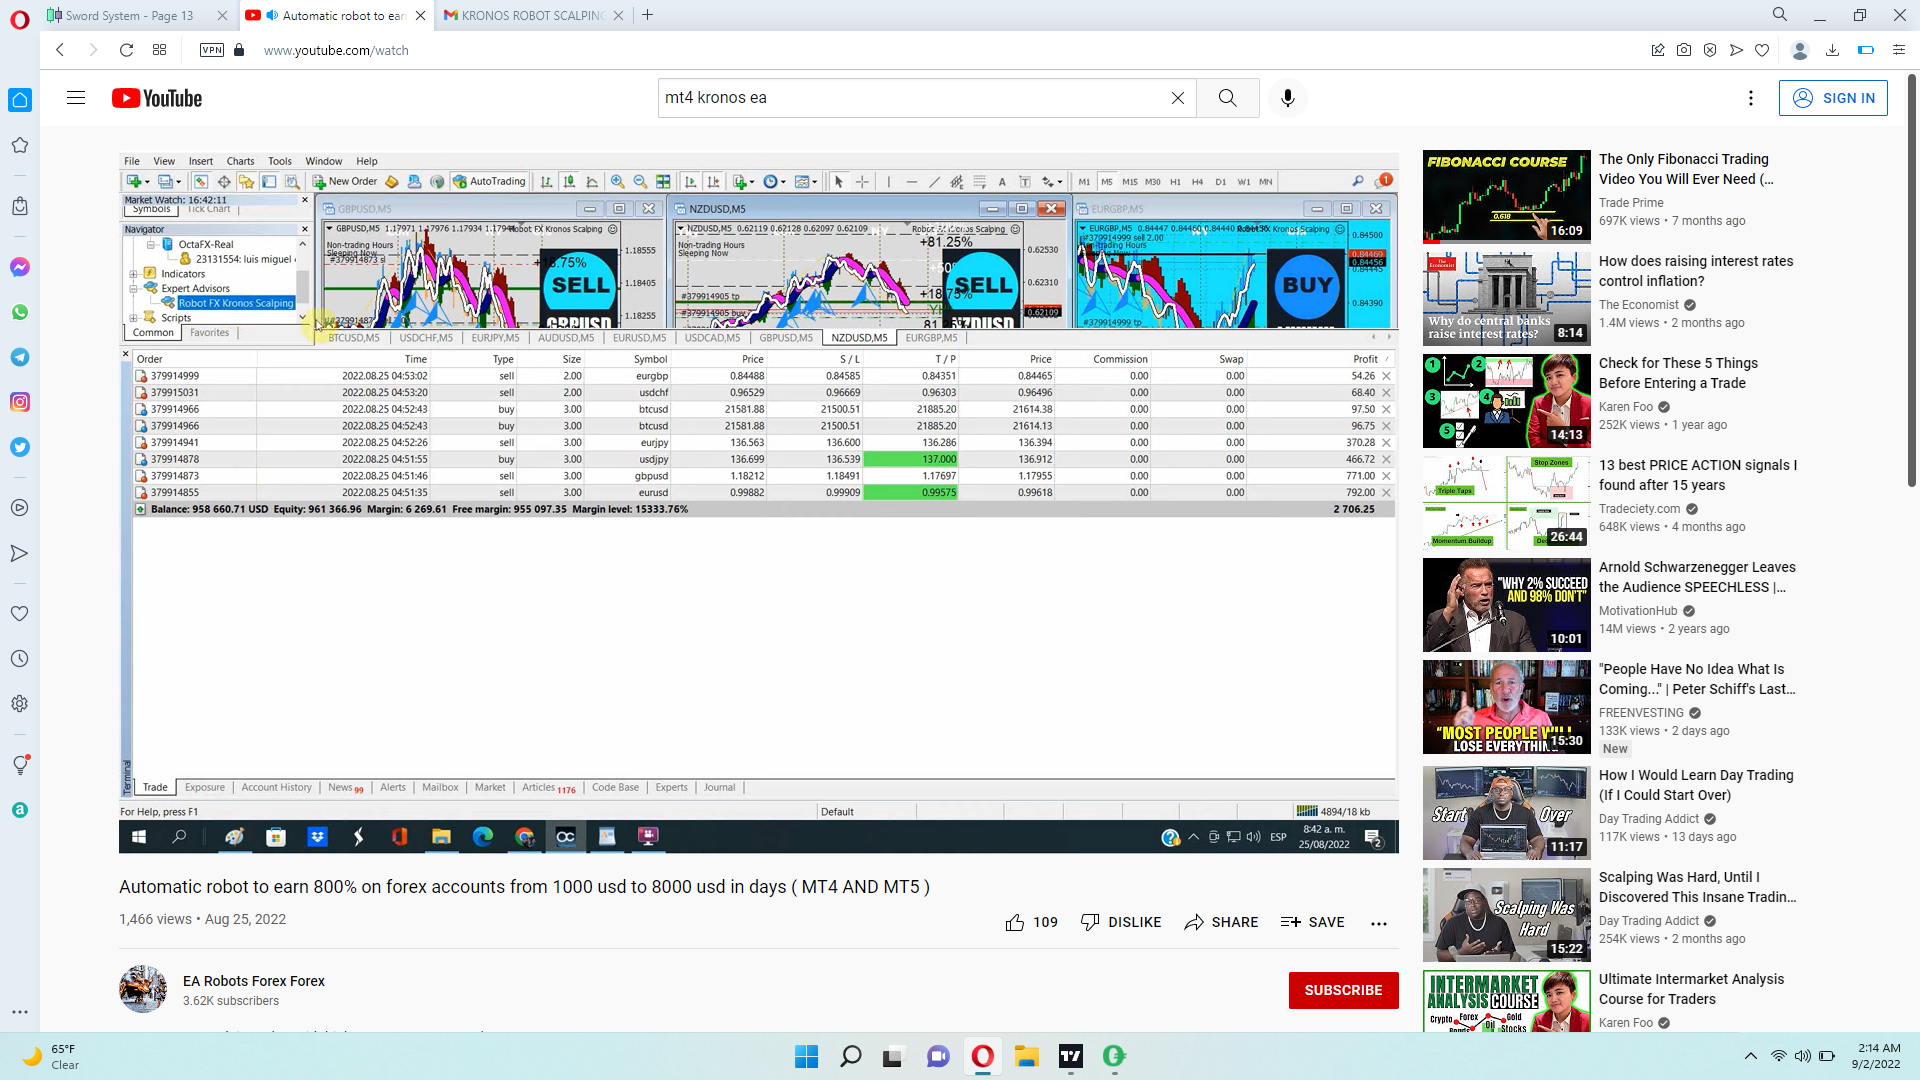
Task: Clear the search box text
Action: [x=1177, y=98]
